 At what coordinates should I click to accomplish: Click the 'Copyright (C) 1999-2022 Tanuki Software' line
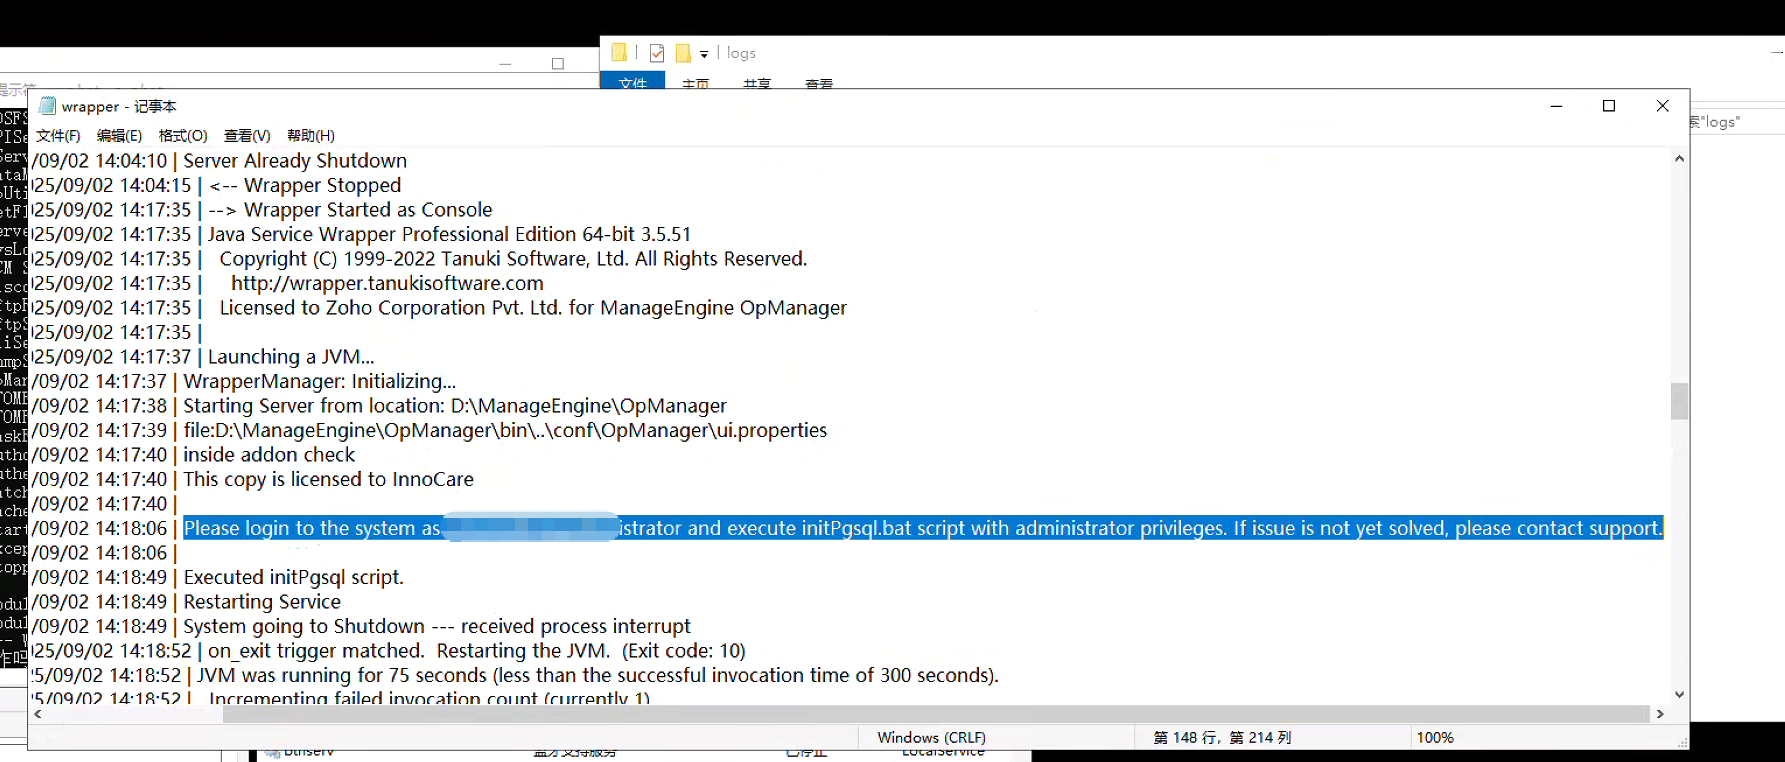[x=513, y=259]
